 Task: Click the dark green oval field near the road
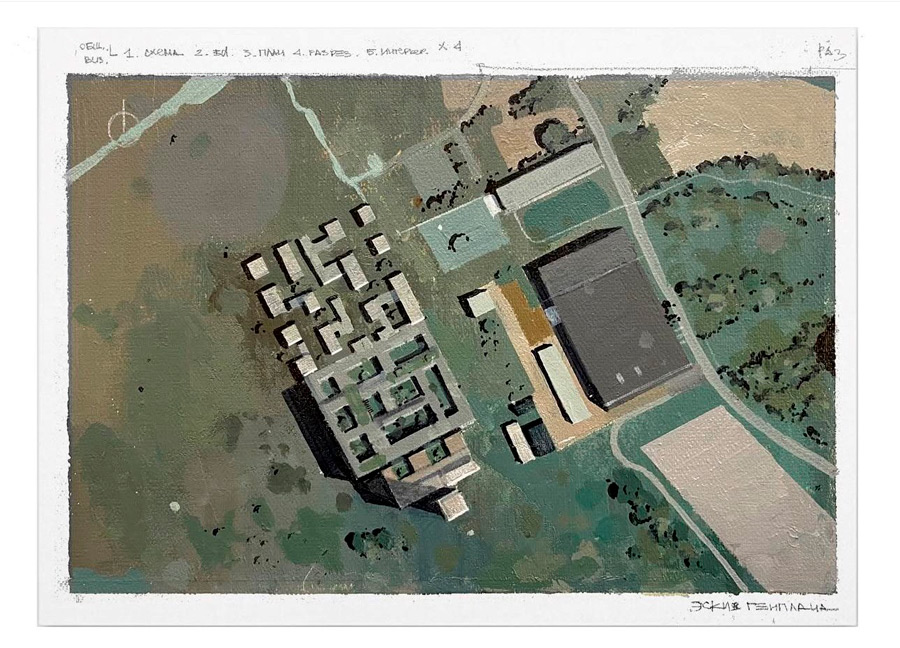click(566, 207)
